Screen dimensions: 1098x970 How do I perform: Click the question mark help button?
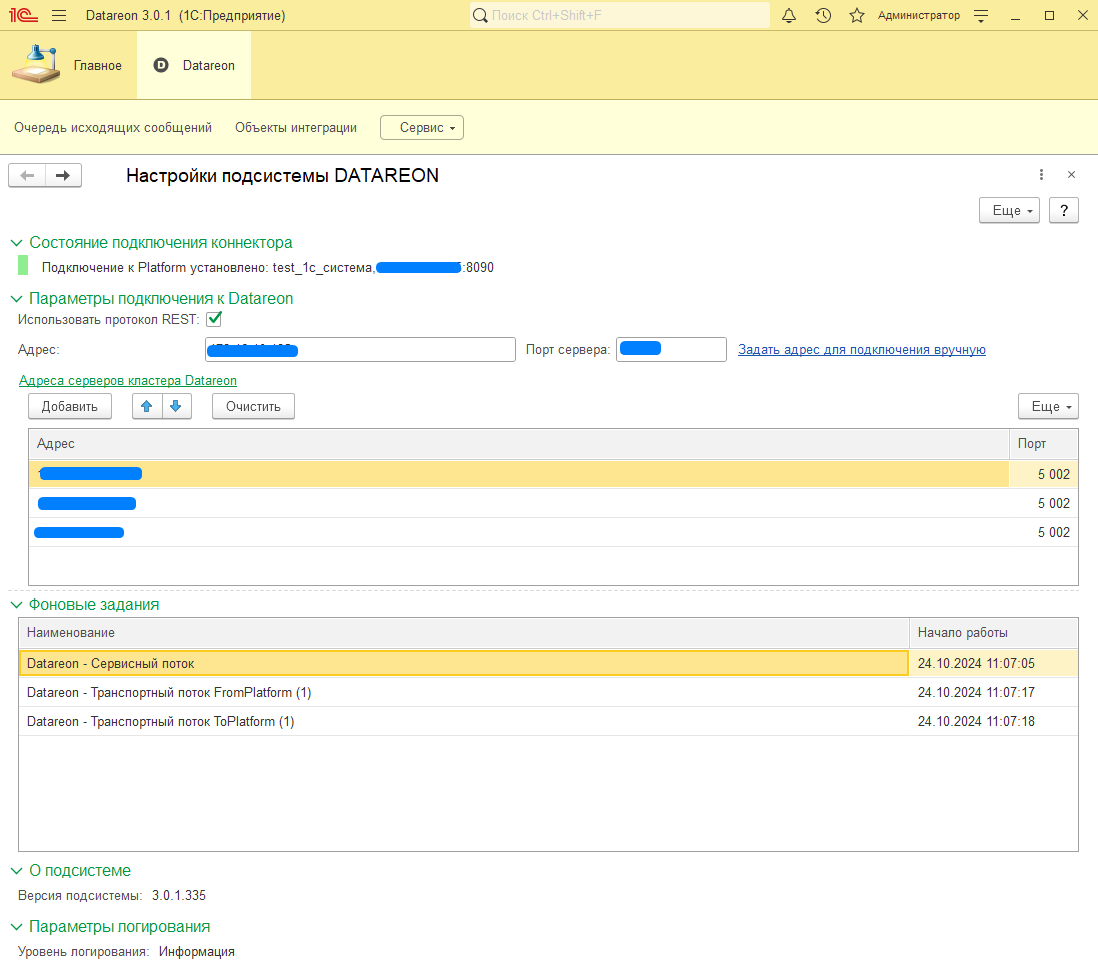(1063, 211)
